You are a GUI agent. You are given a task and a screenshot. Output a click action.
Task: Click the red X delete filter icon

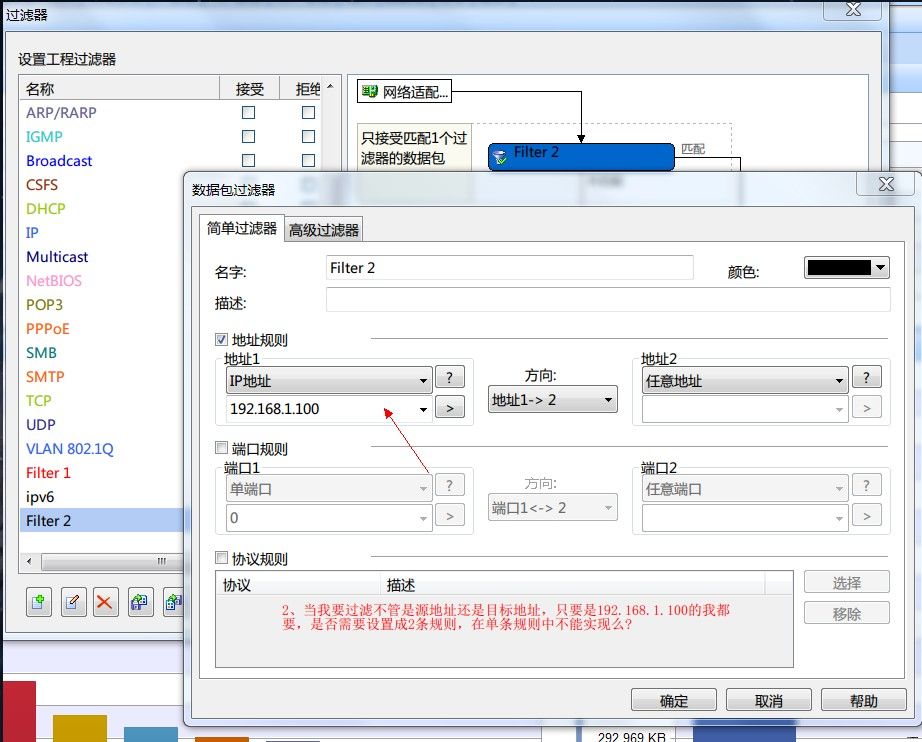pyautogui.click(x=105, y=602)
